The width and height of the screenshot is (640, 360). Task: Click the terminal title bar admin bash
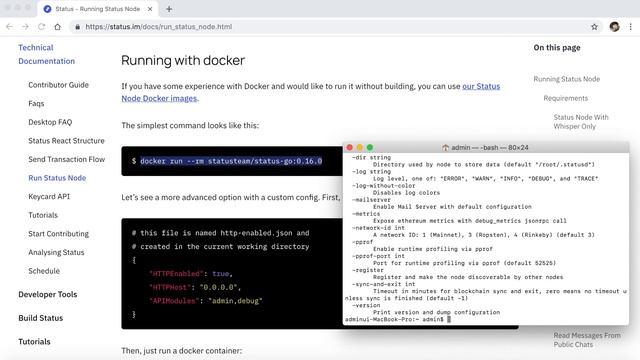[x=486, y=147]
